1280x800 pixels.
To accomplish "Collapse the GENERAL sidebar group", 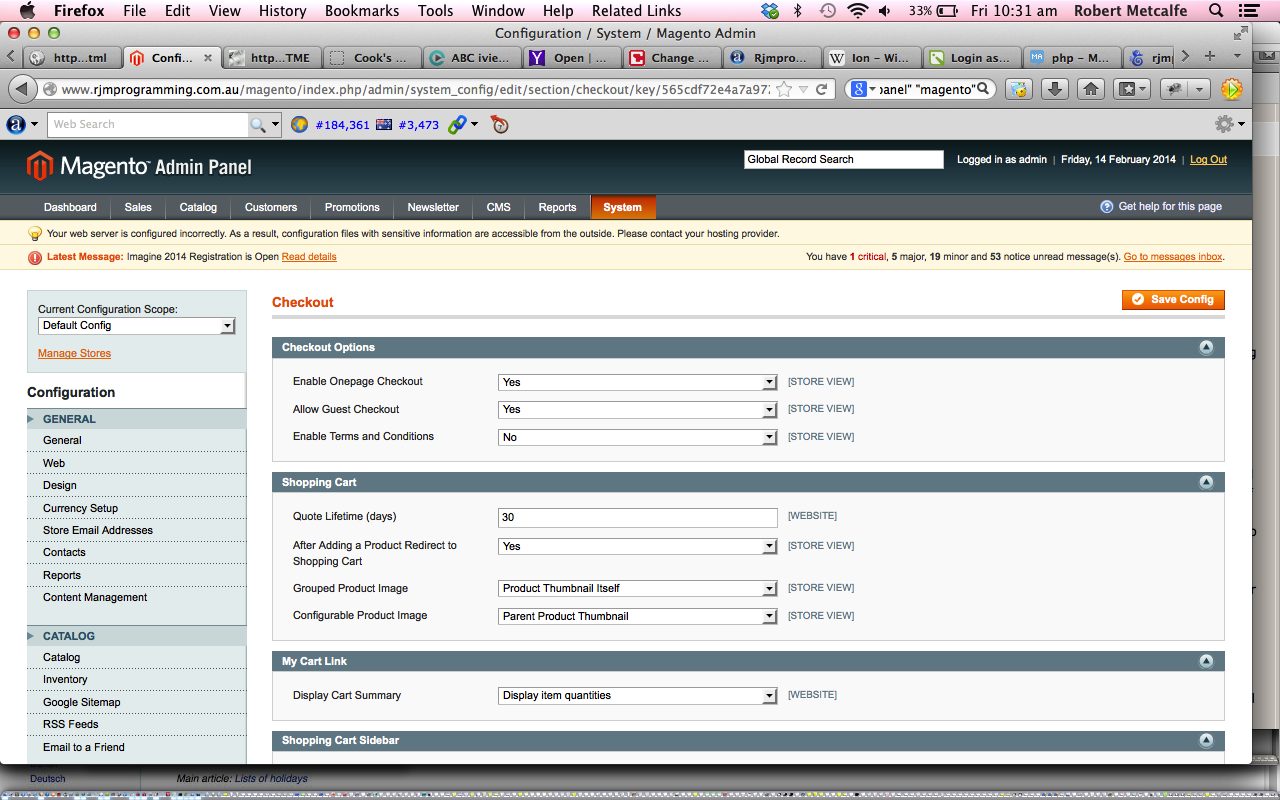I will coord(136,419).
